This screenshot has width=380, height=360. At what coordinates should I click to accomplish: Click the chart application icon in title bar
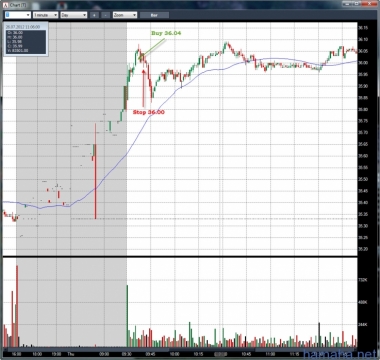pyautogui.click(x=6, y=5)
